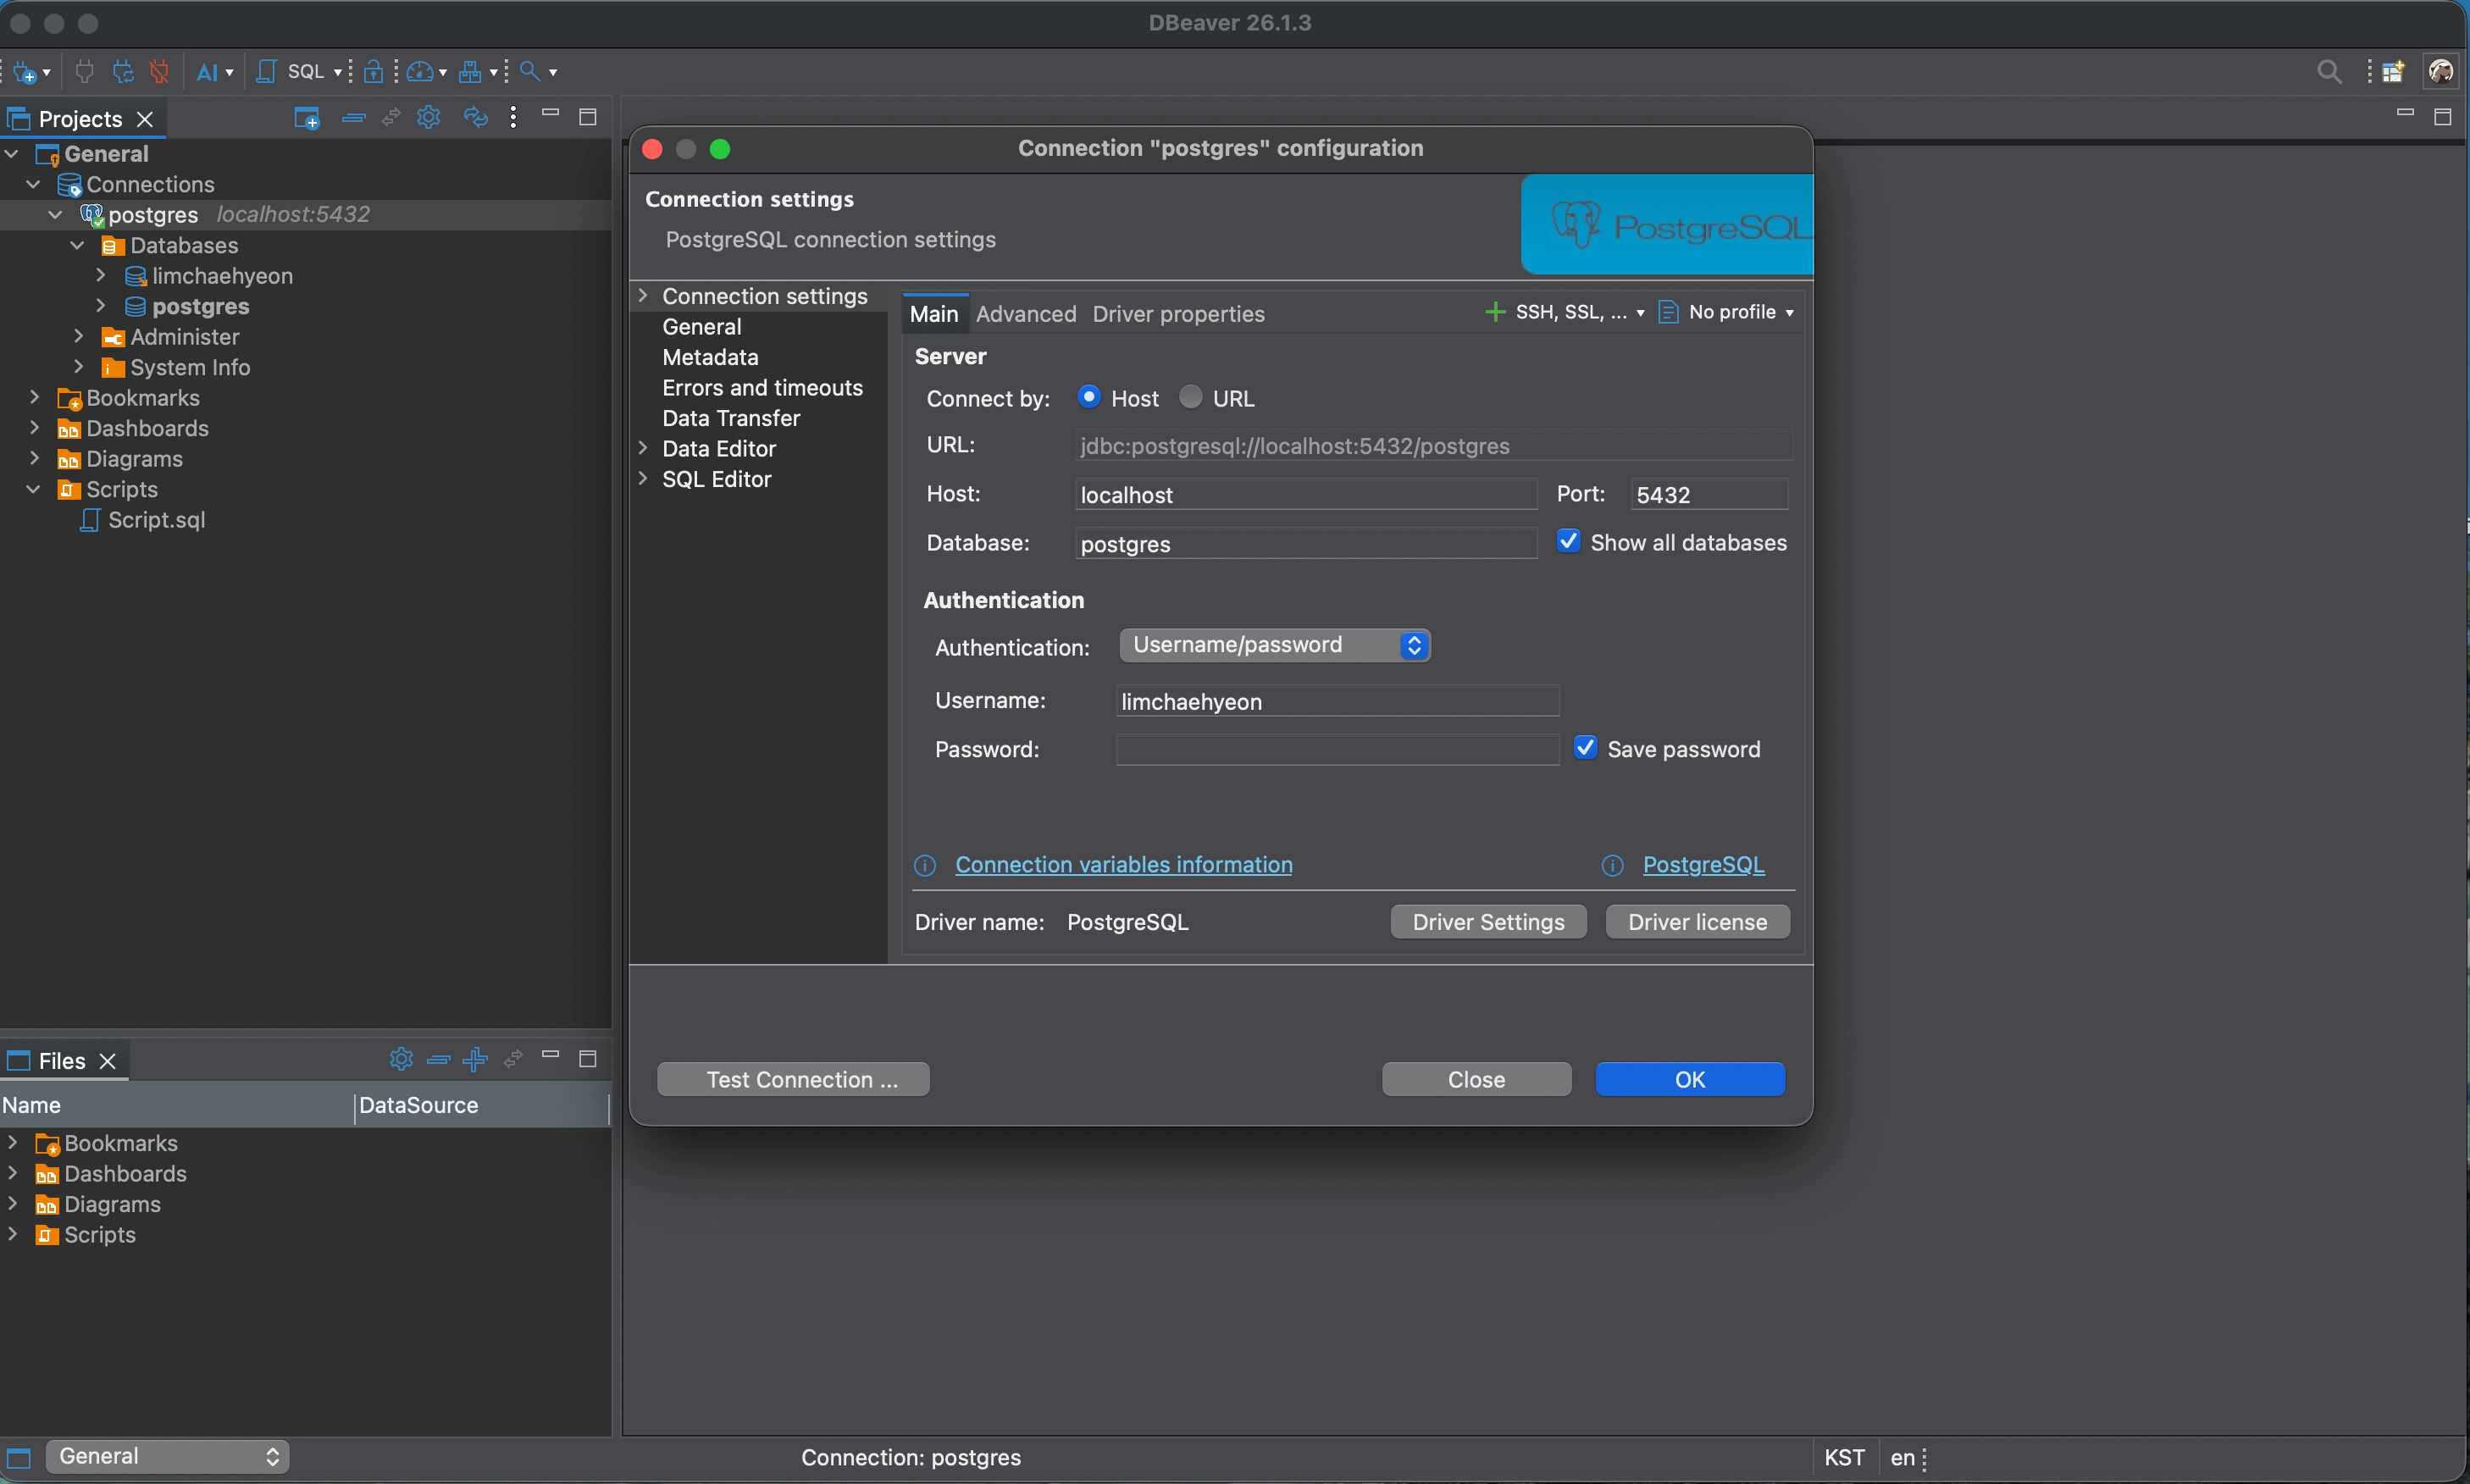Click the red Disconnect plug icon
This screenshot has height=1484, width=2470.
tap(160, 72)
